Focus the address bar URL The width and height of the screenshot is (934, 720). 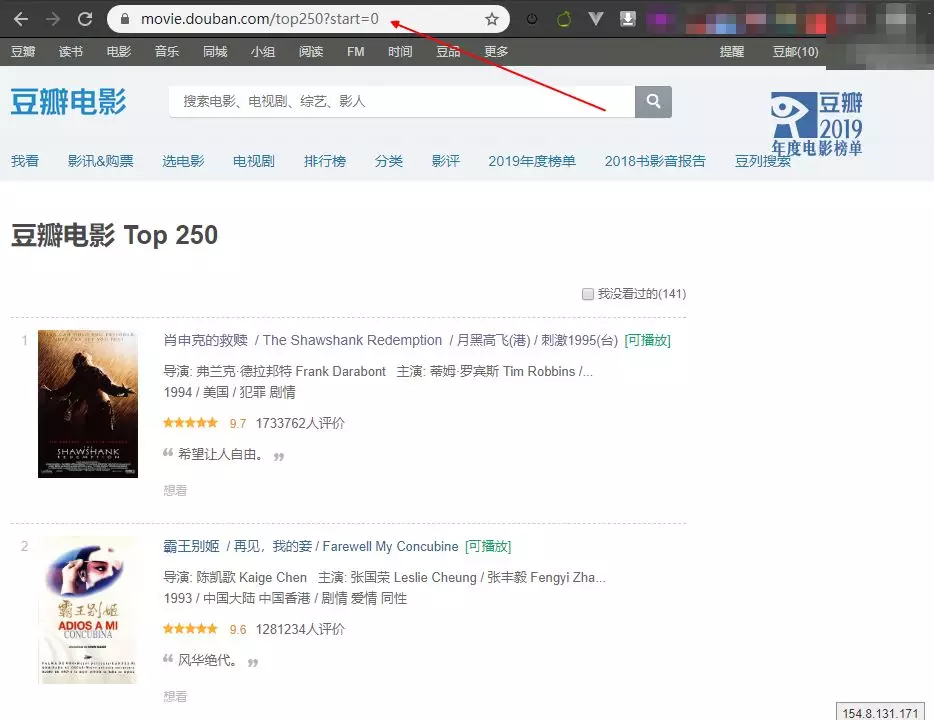click(x=259, y=19)
